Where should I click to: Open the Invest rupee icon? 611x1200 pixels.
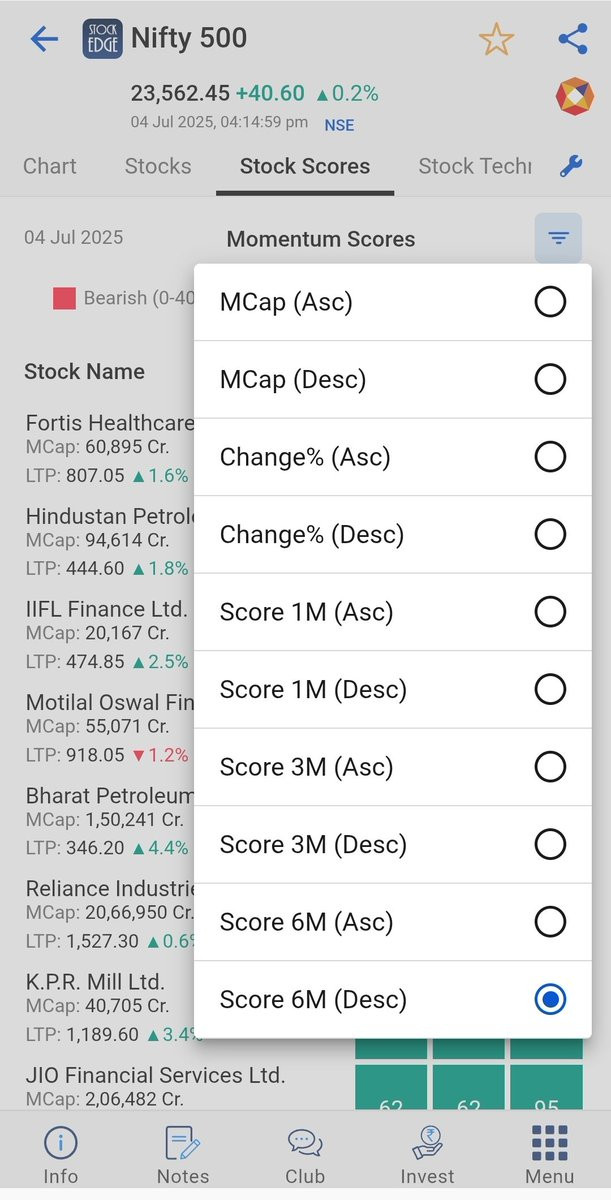pos(428,1143)
